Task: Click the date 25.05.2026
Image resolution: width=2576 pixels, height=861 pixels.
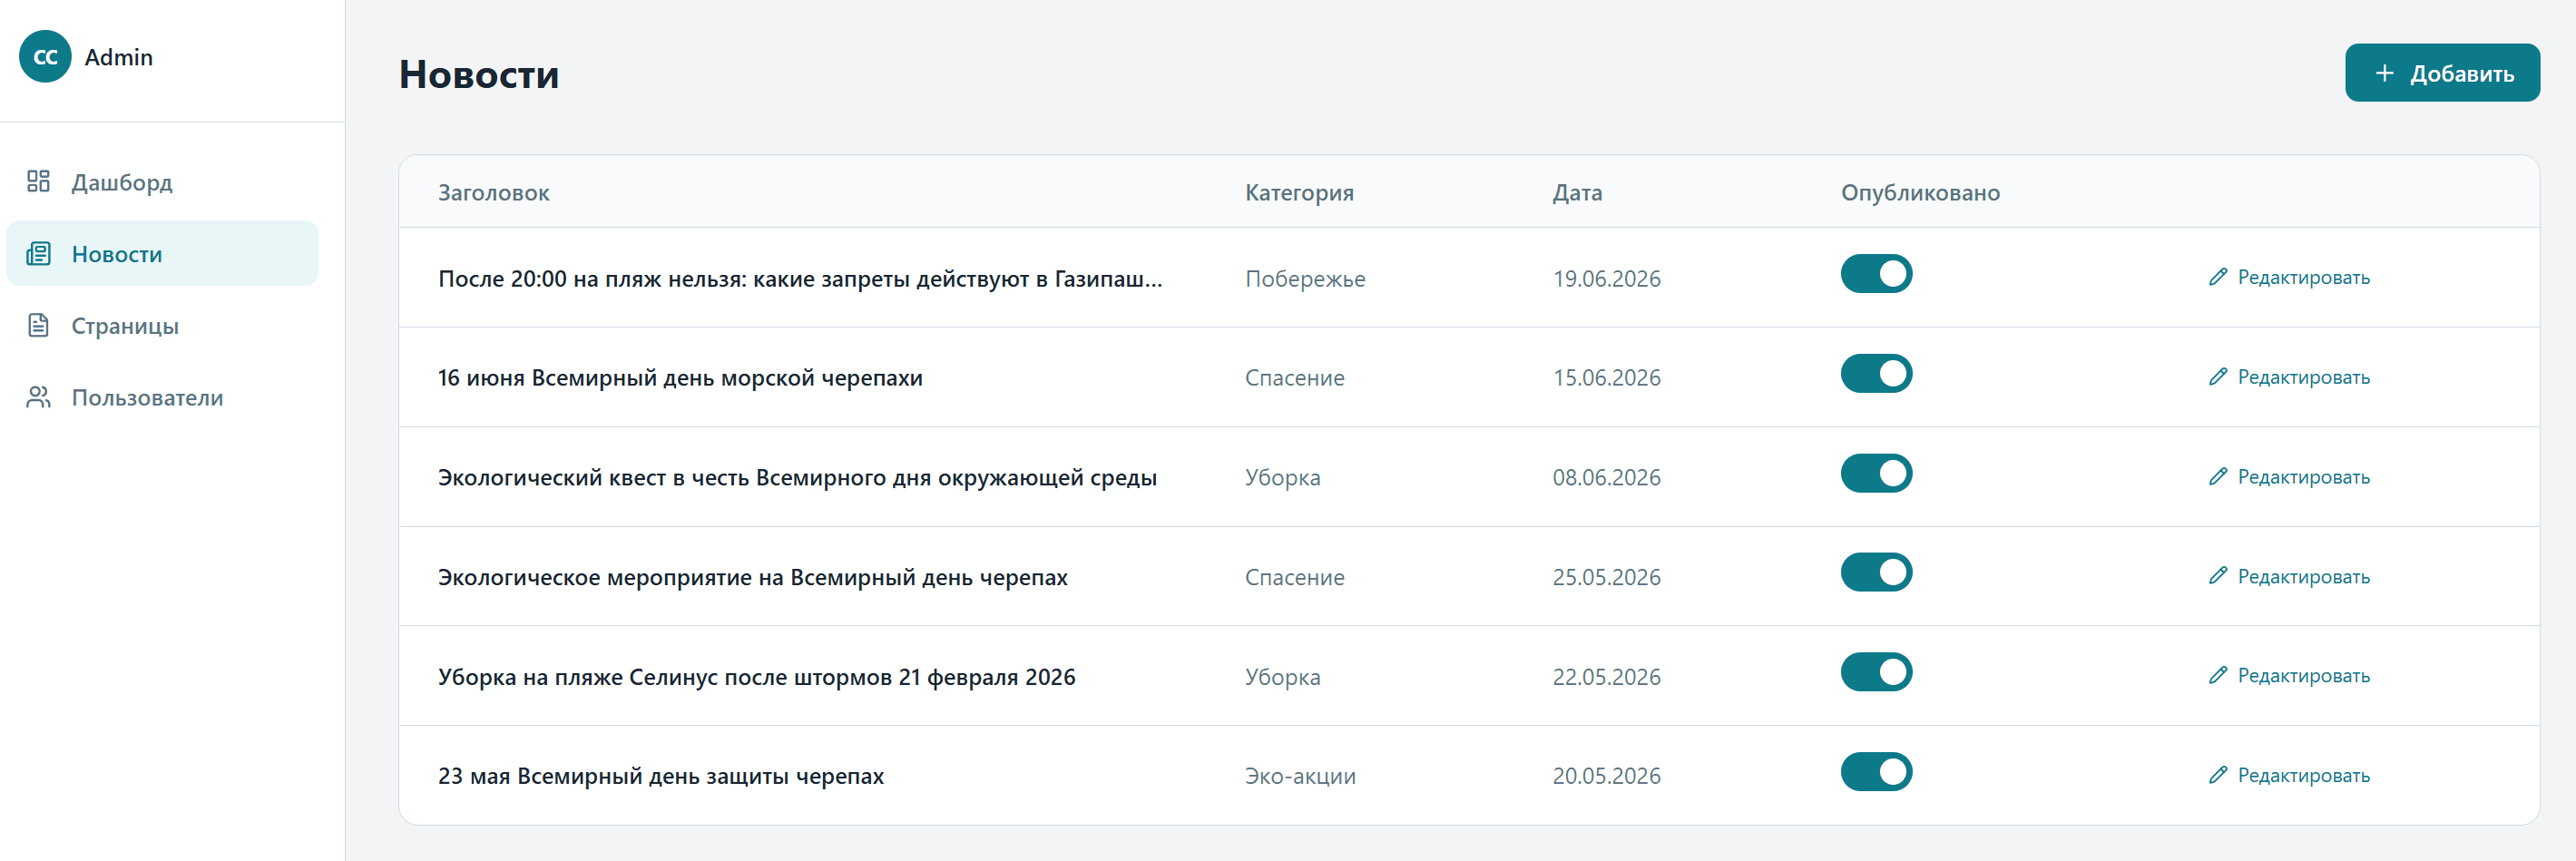Action: point(1606,577)
